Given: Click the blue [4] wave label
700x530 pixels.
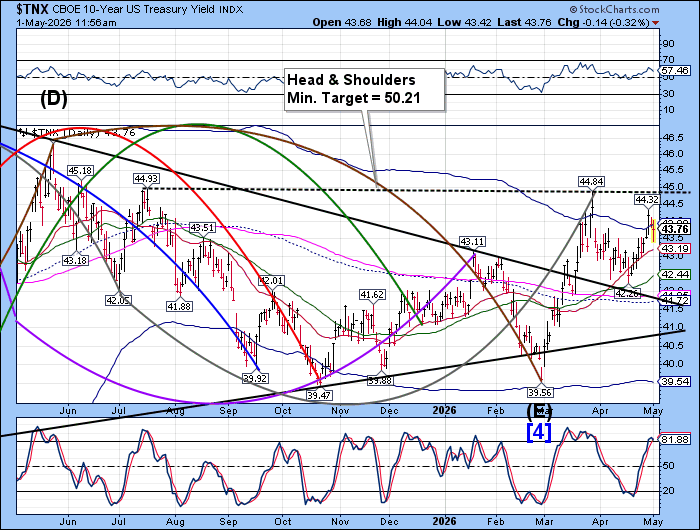Looking at the screenshot, I should [x=539, y=432].
